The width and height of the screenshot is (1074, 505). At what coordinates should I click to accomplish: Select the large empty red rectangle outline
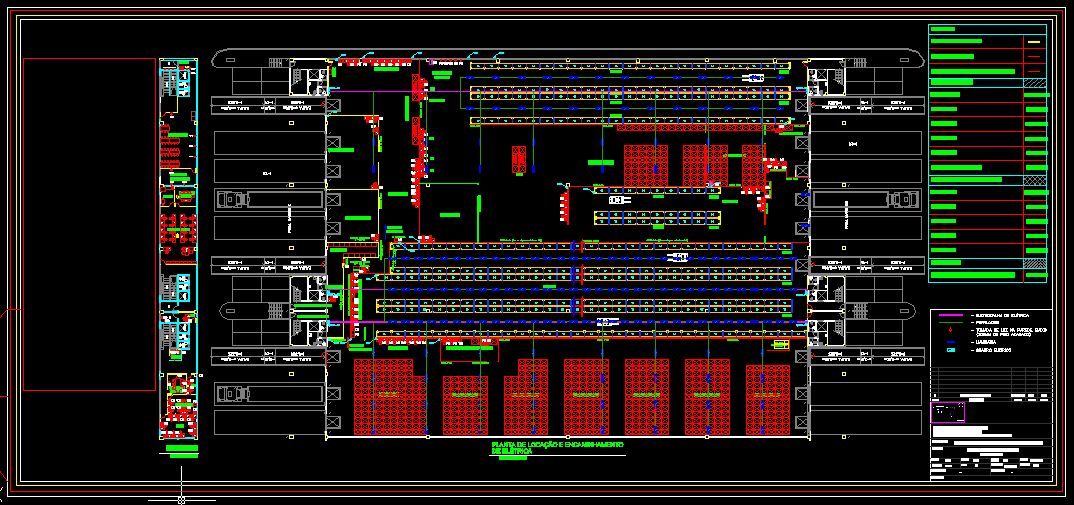(89, 225)
